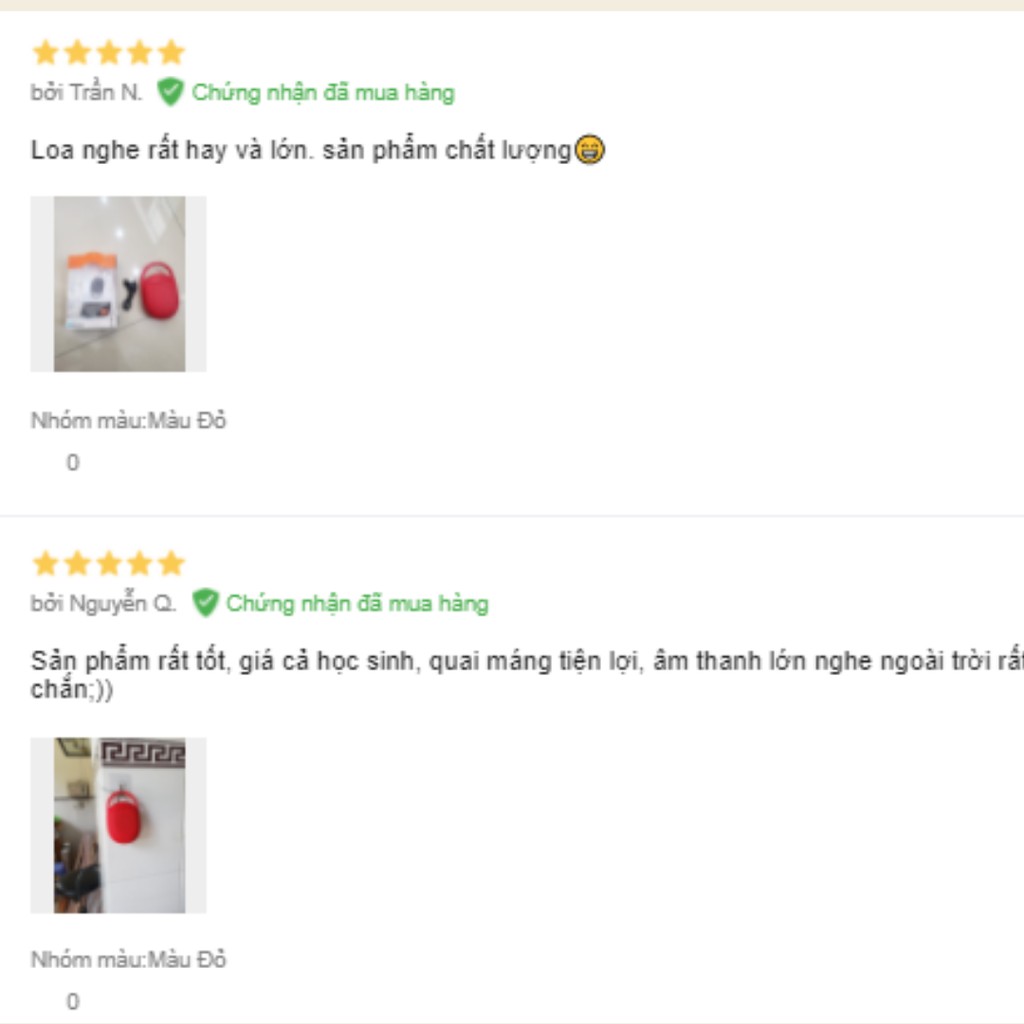Click "Chứng nhận đã mua hàng" next to Nguyễn Q.
Image resolution: width=1024 pixels, height=1024 pixels.
[x=357, y=603]
